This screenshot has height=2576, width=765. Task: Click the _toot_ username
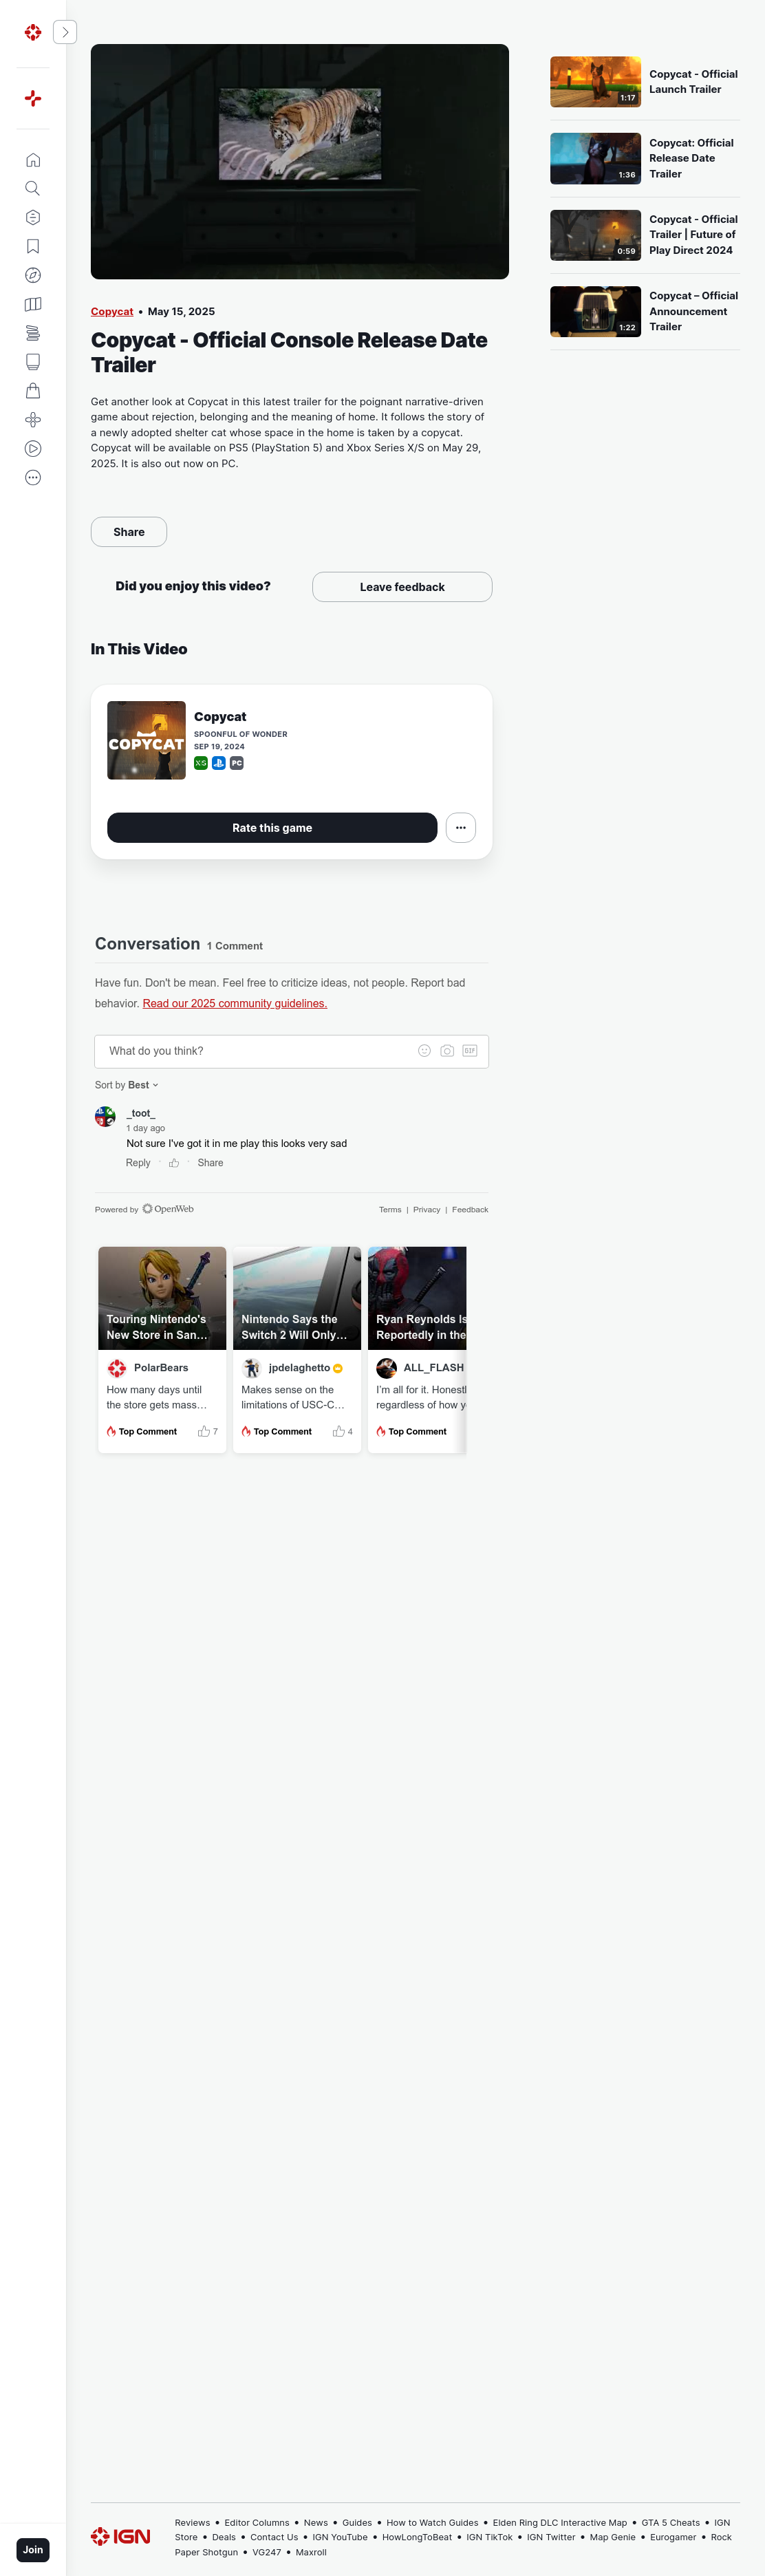141,1113
